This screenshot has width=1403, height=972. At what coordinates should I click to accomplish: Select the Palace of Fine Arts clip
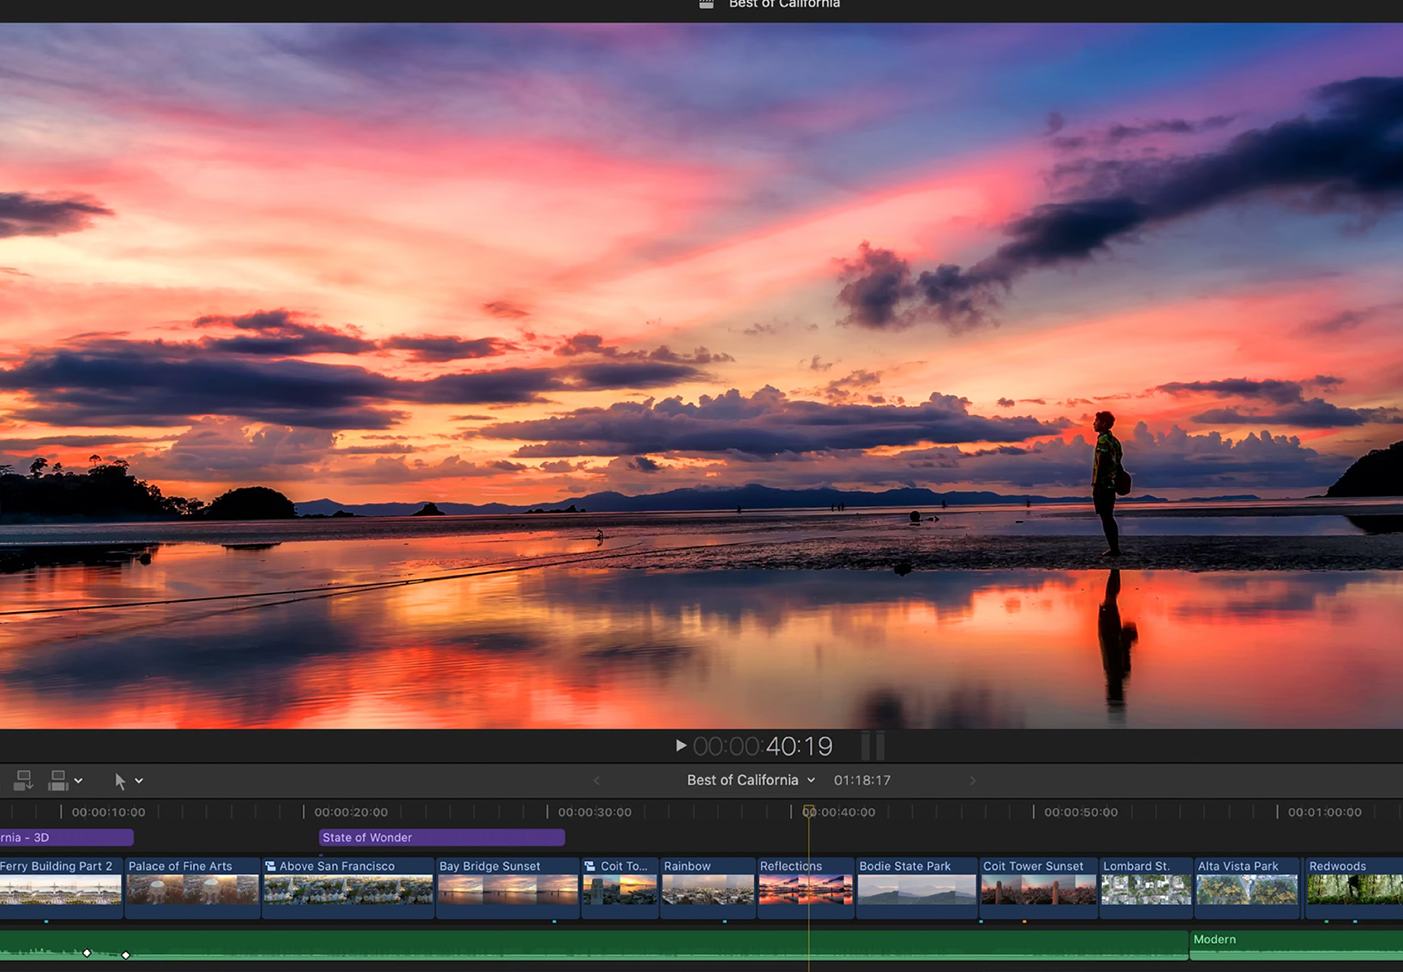192,887
